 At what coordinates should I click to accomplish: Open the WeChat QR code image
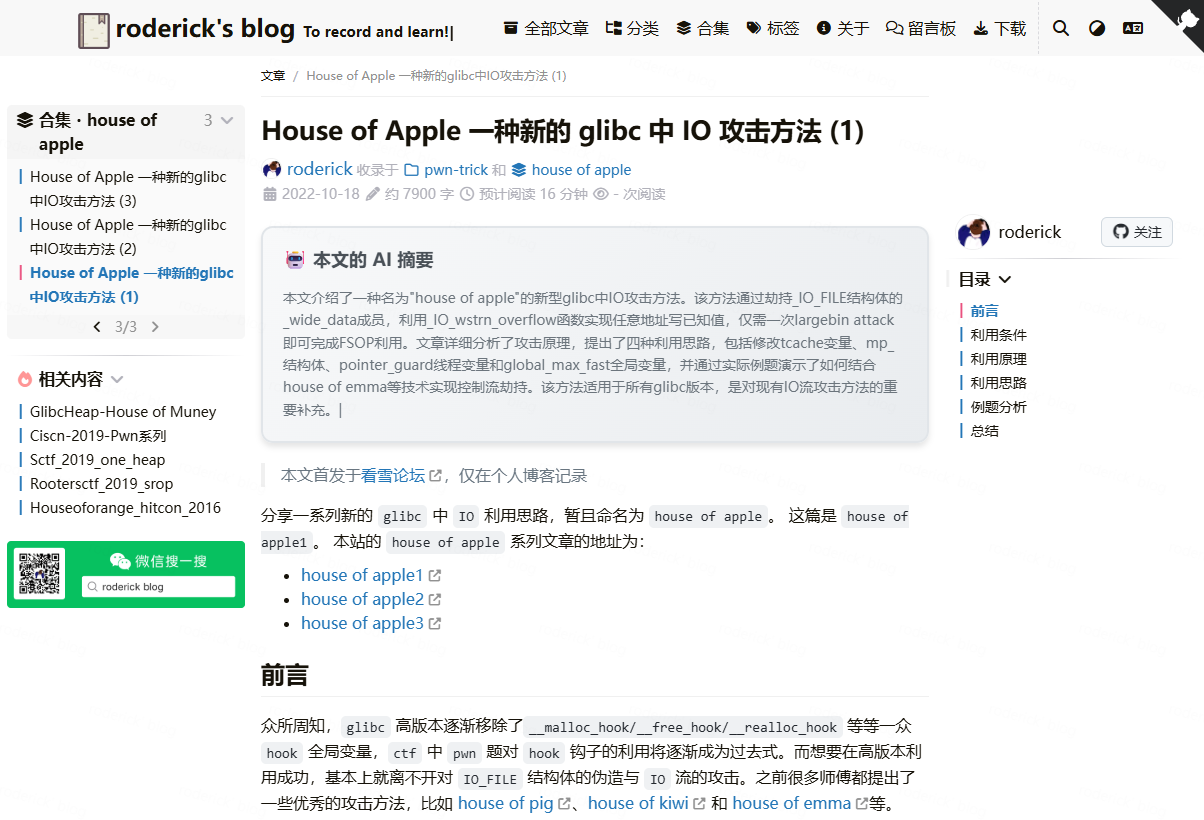tap(41, 574)
